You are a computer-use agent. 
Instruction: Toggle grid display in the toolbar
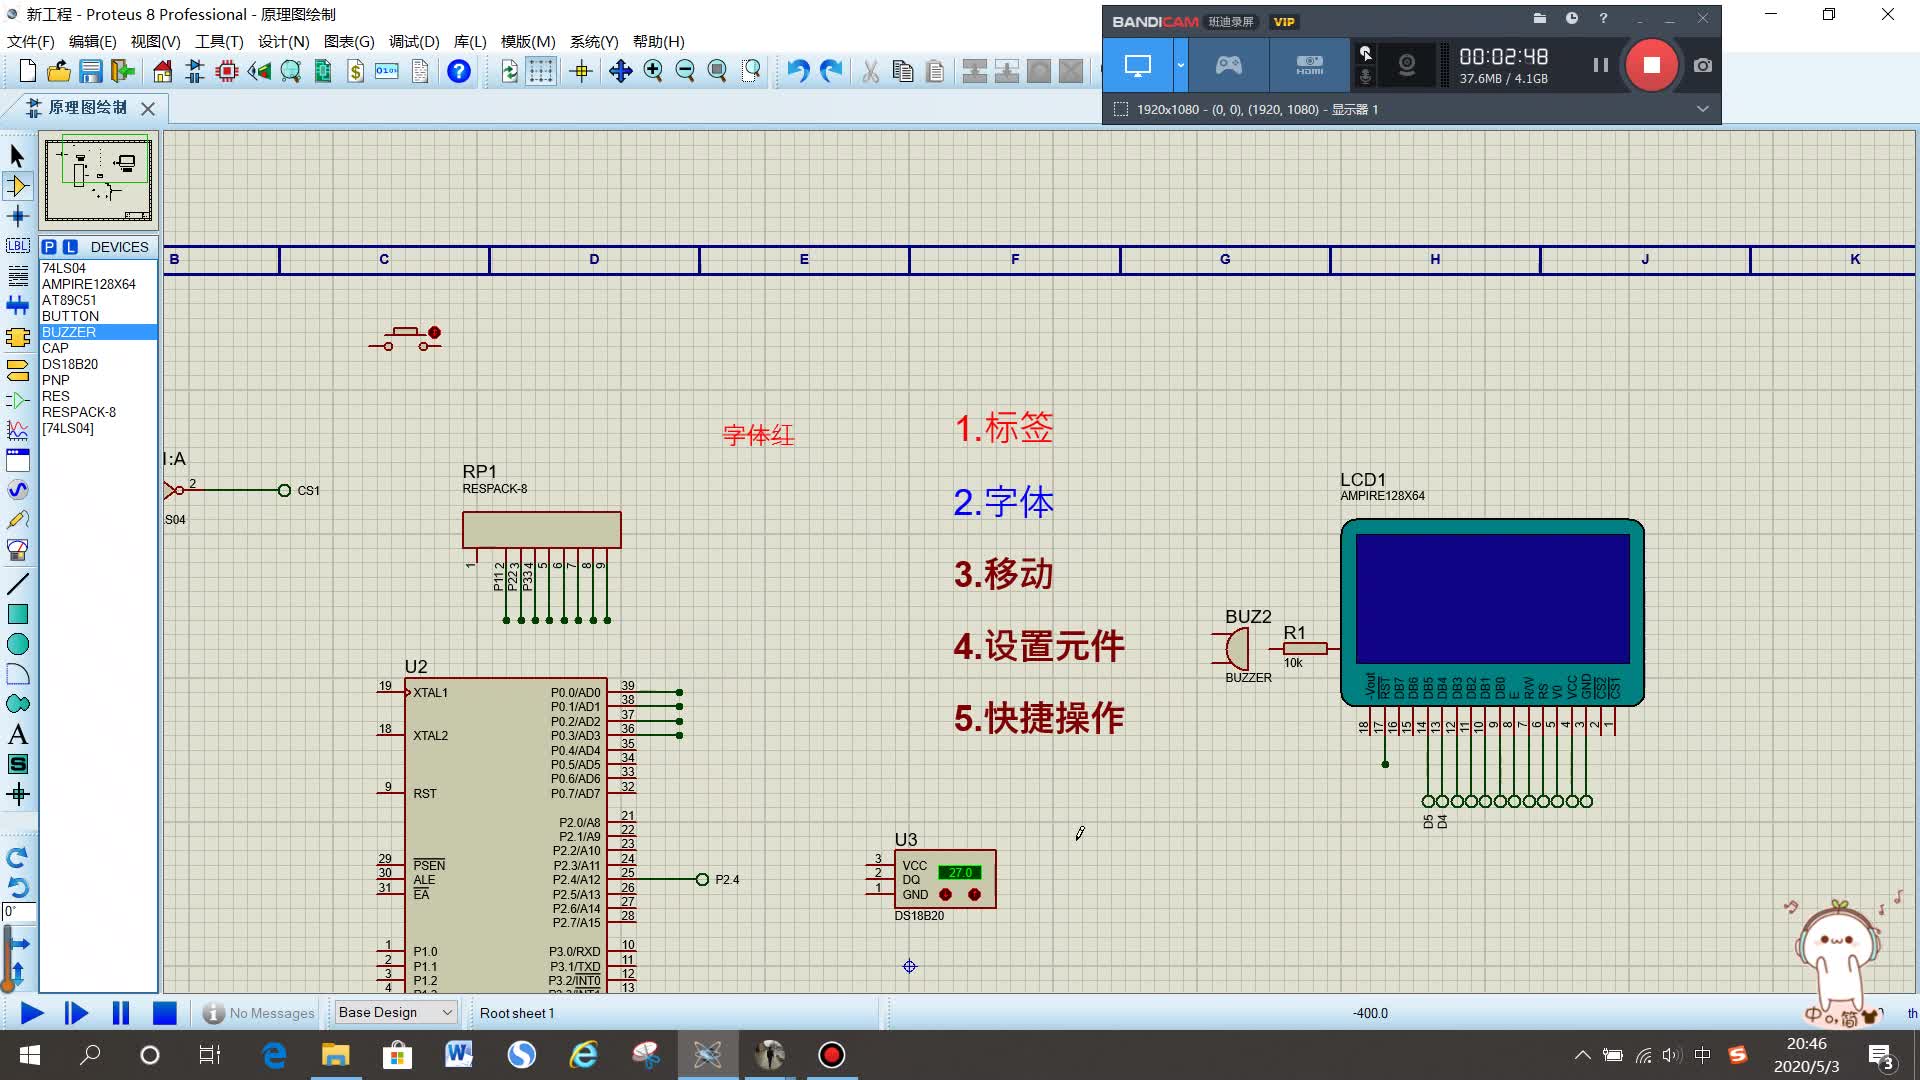click(x=541, y=71)
